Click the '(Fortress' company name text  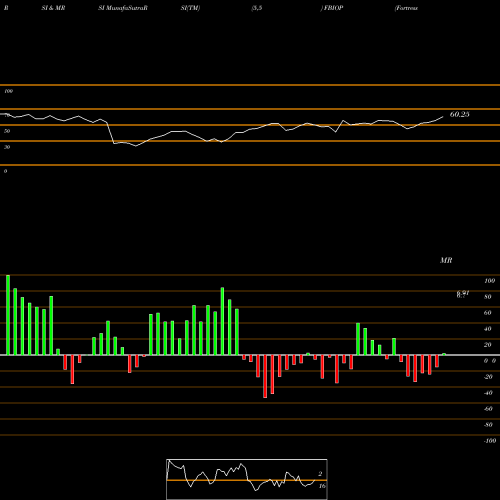pyautogui.click(x=406, y=8)
